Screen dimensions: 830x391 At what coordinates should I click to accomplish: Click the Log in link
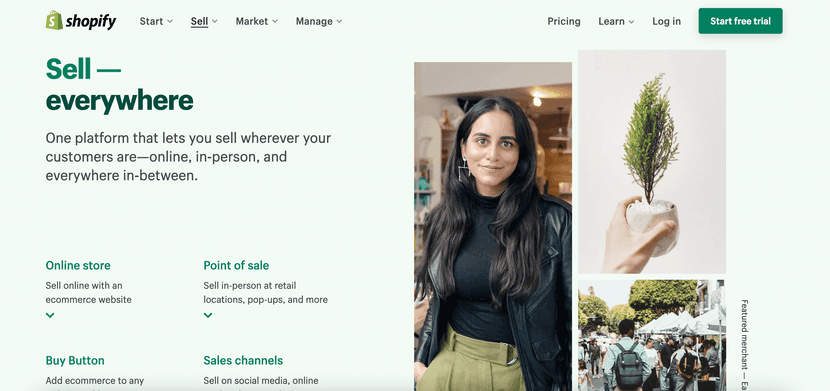tap(666, 21)
